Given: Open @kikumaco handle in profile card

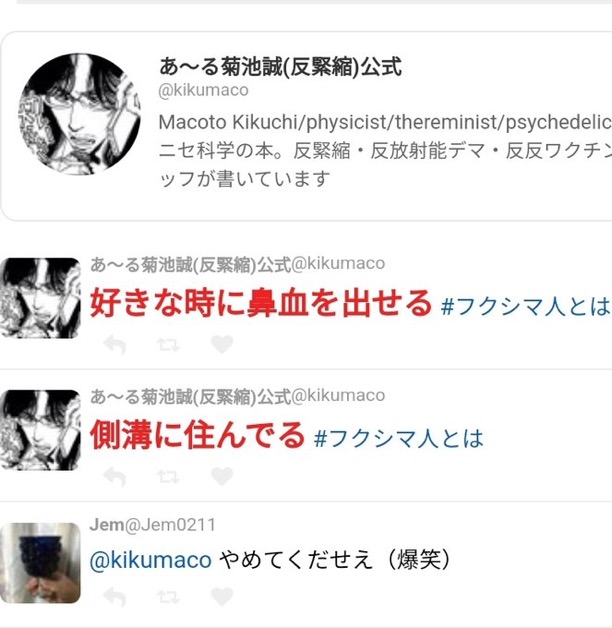Looking at the screenshot, I should pos(203,90).
